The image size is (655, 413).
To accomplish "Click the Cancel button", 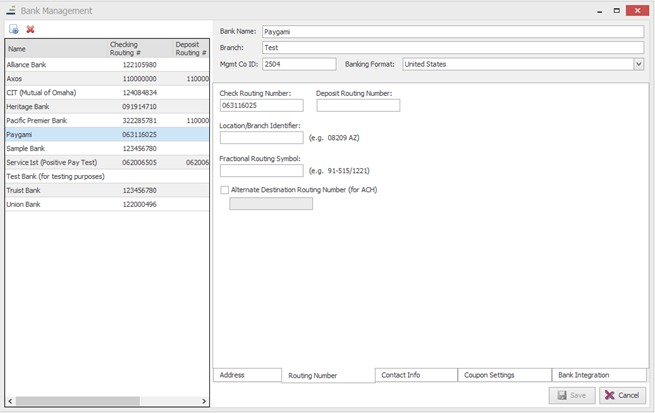I will [x=622, y=395].
